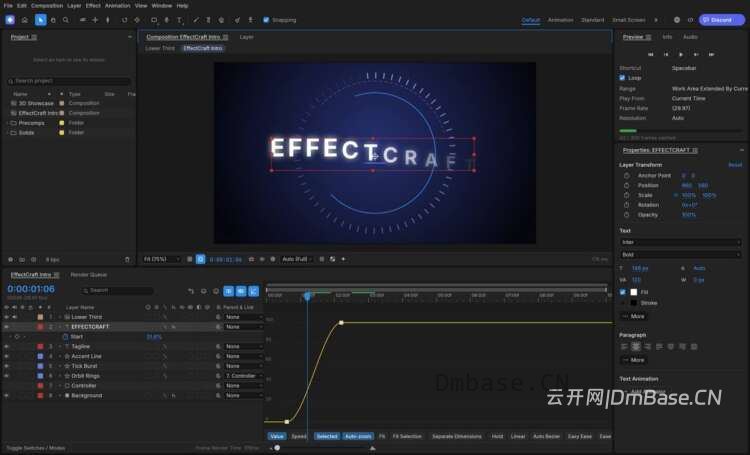Open the Stroke black color swatch
The width and height of the screenshot is (750, 455).
pos(634,303)
